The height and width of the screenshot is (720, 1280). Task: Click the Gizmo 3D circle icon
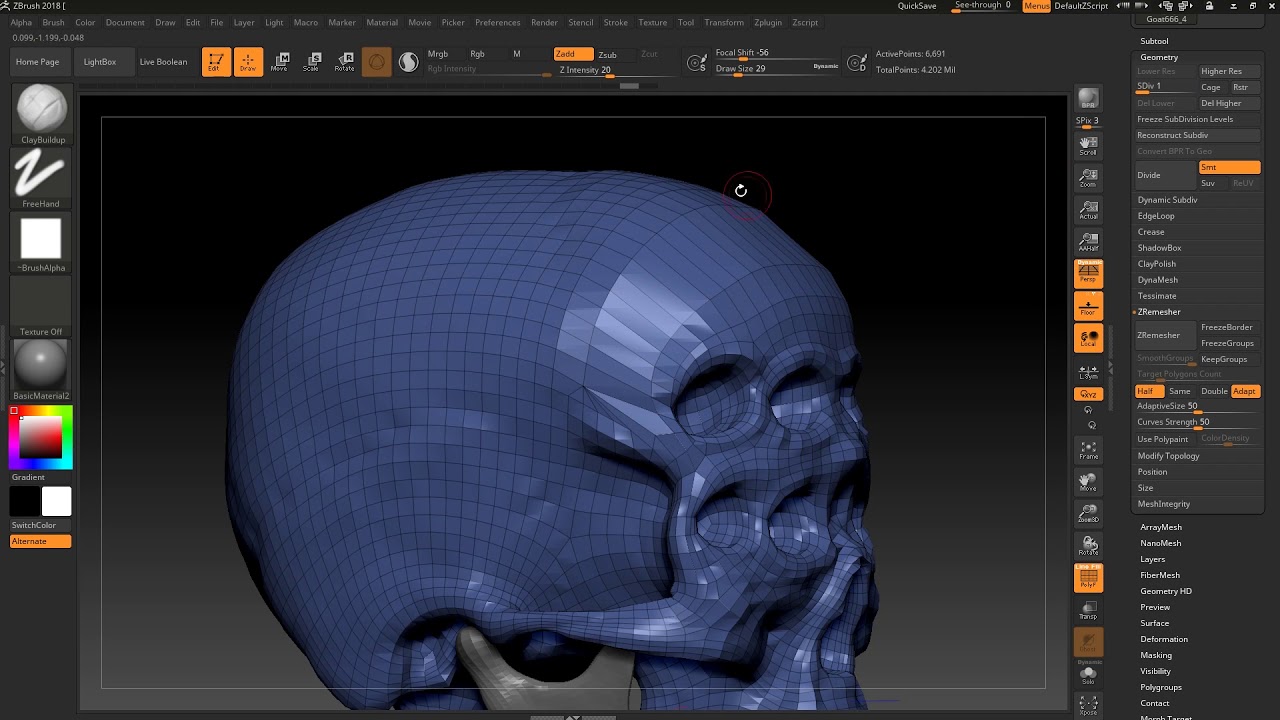(376, 62)
